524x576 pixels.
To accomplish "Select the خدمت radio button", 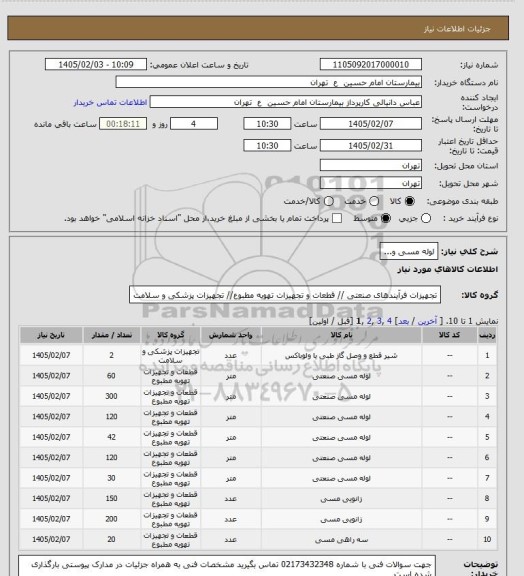I will point(374,201).
